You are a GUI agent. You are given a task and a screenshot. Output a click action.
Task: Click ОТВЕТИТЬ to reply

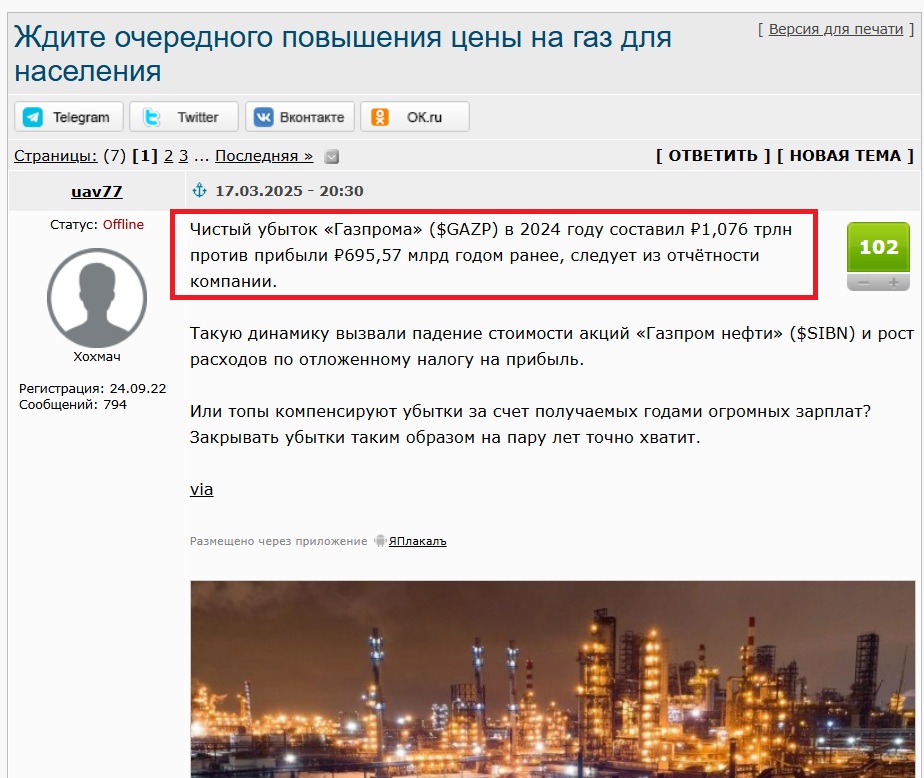(x=713, y=156)
